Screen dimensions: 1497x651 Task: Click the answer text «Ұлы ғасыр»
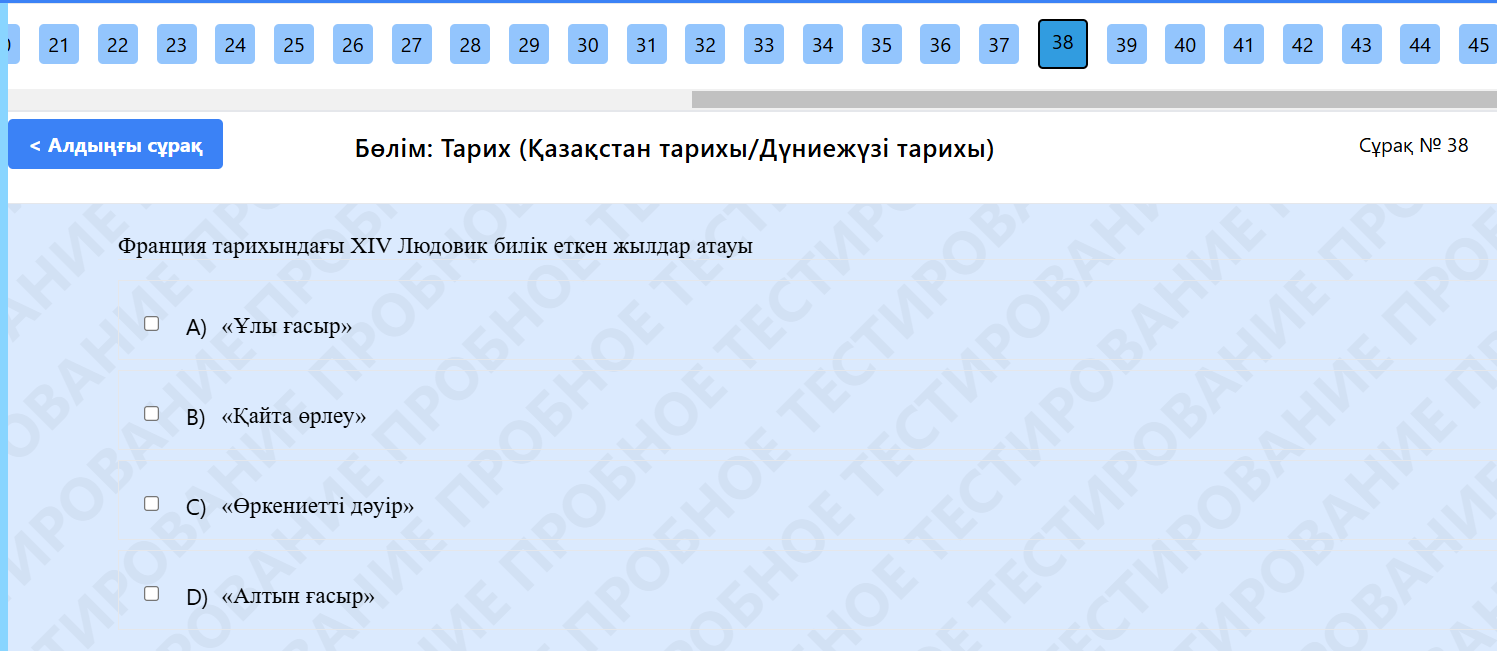click(287, 327)
